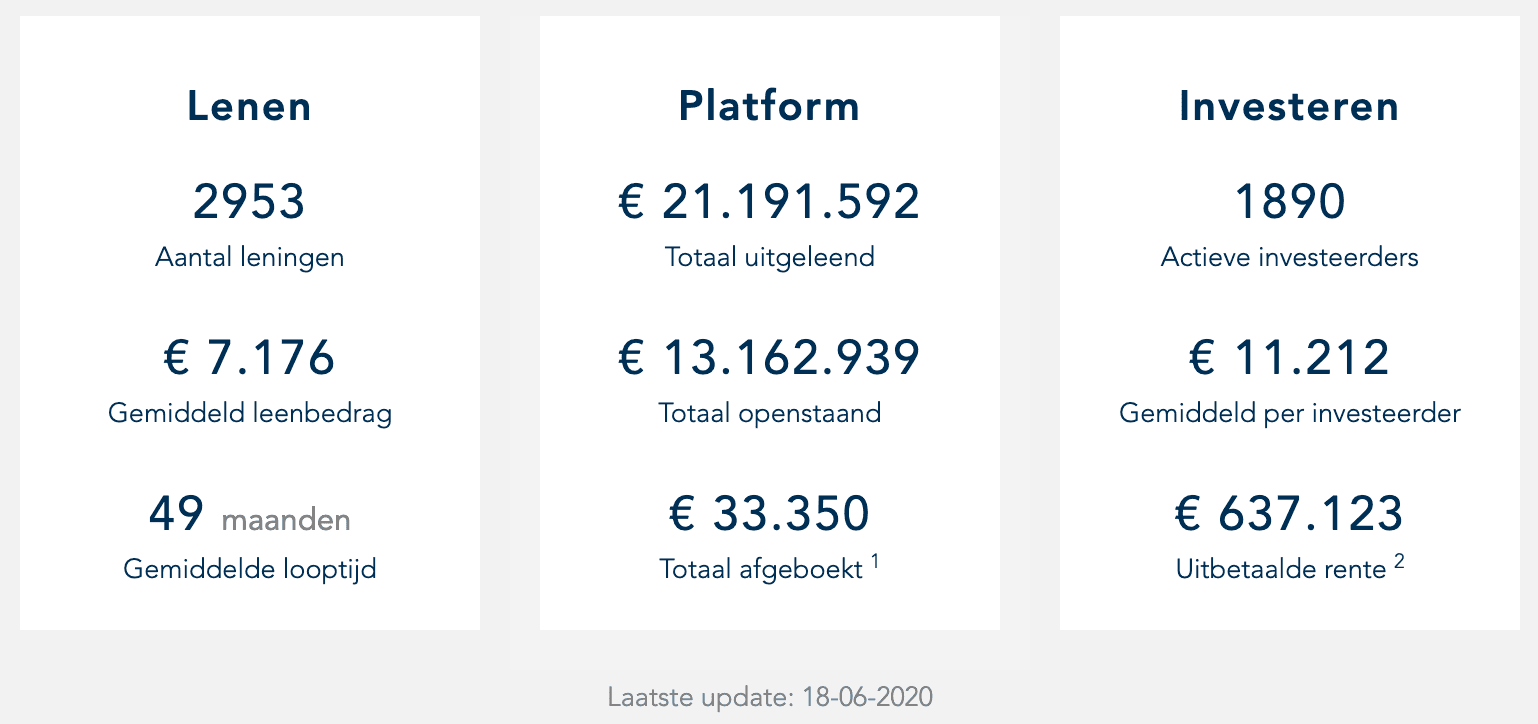This screenshot has width=1538, height=724.
Task: Open footnote 1 beside Totaal afgeboekt
Action: point(875,562)
